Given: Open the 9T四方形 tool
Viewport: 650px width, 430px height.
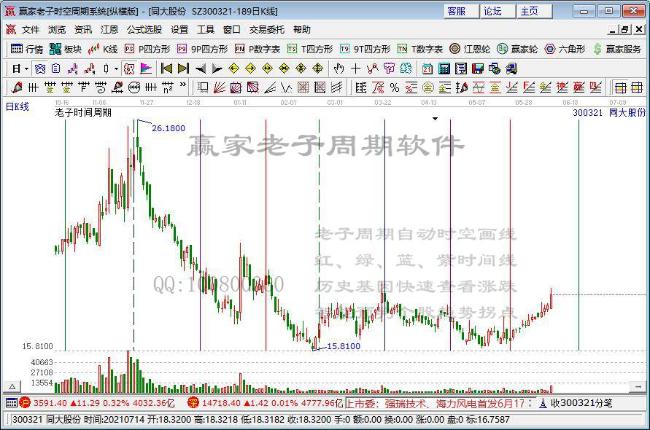Looking at the screenshot, I should click(x=365, y=49).
